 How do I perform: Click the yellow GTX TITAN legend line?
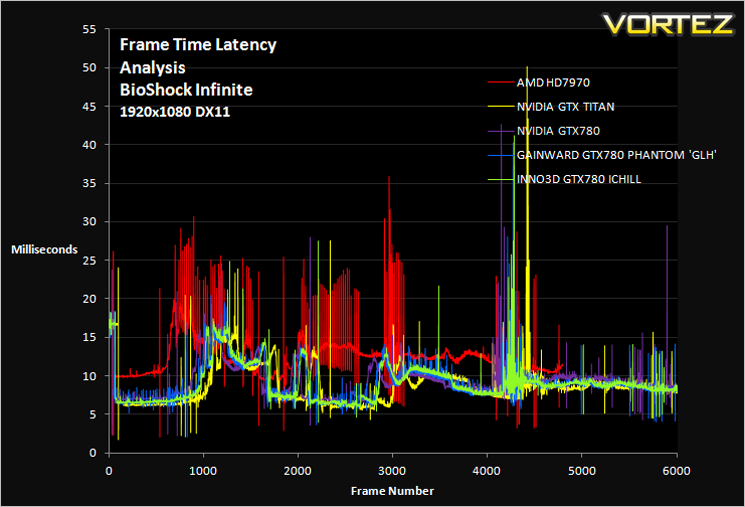pos(501,107)
